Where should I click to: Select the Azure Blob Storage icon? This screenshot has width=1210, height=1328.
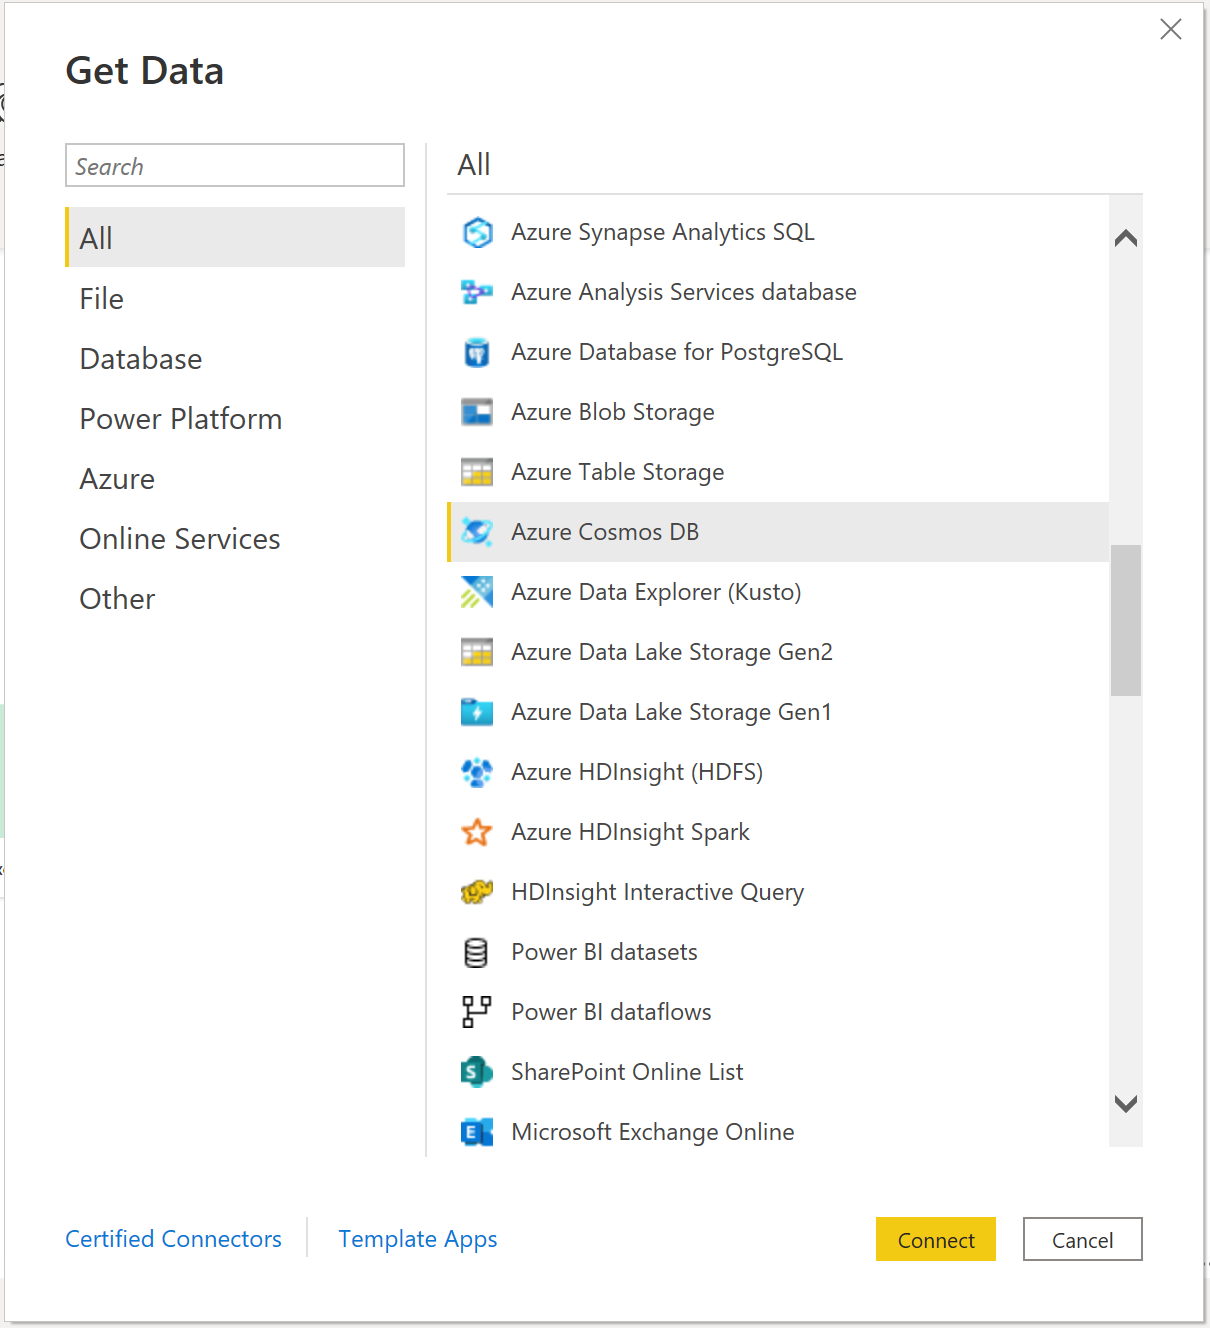click(x=477, y=412)
